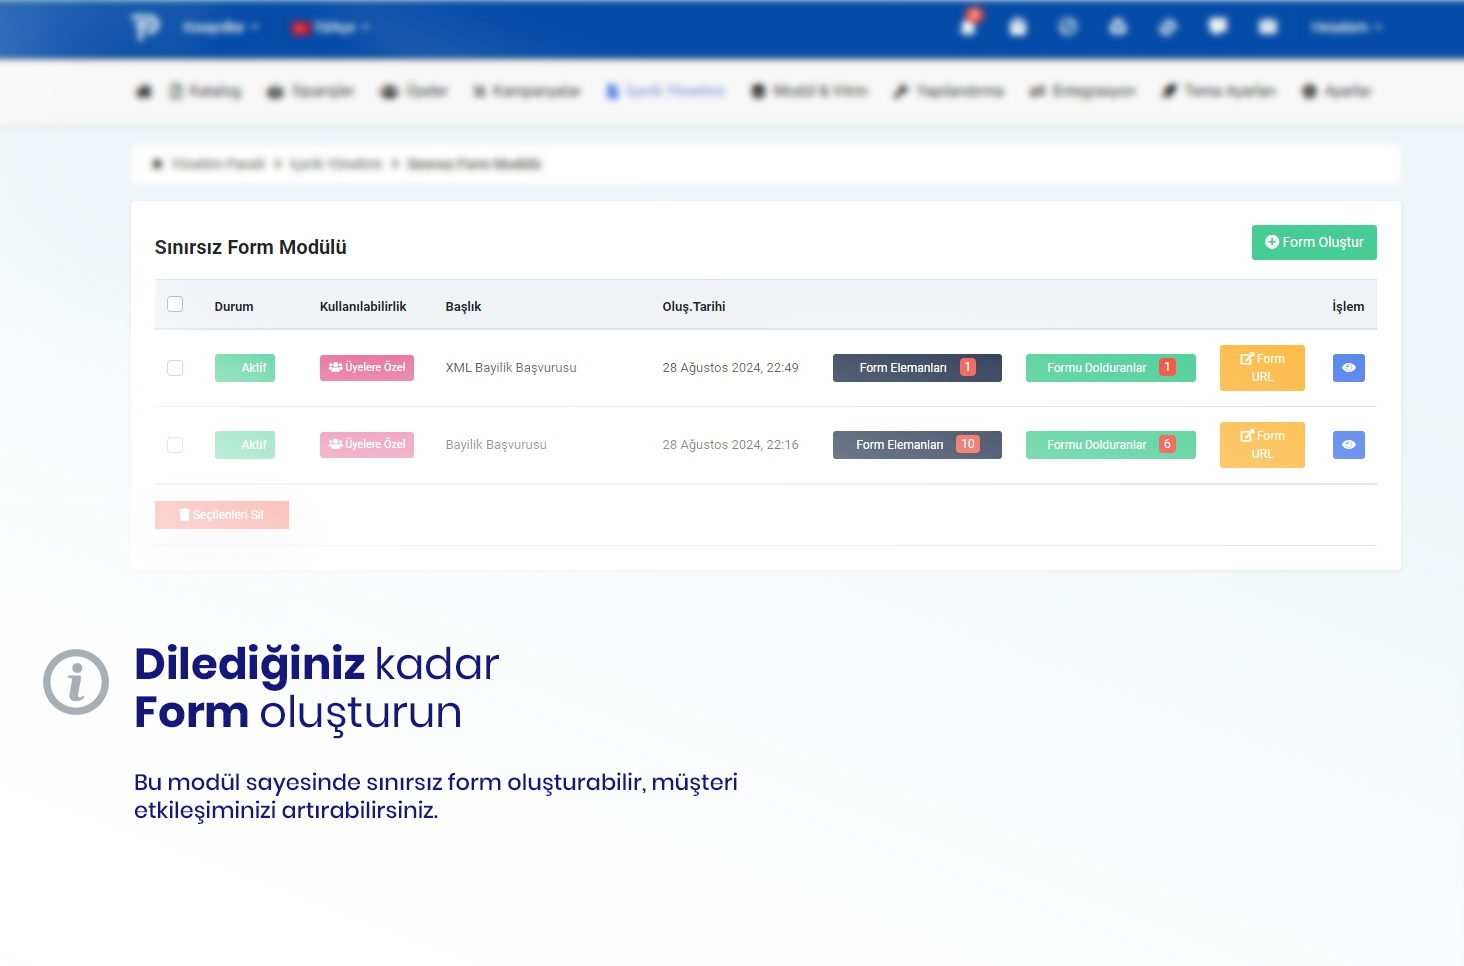Click the envelope messages icon in top bar
The image size is (1464, 966).
tap(1268, 27)
